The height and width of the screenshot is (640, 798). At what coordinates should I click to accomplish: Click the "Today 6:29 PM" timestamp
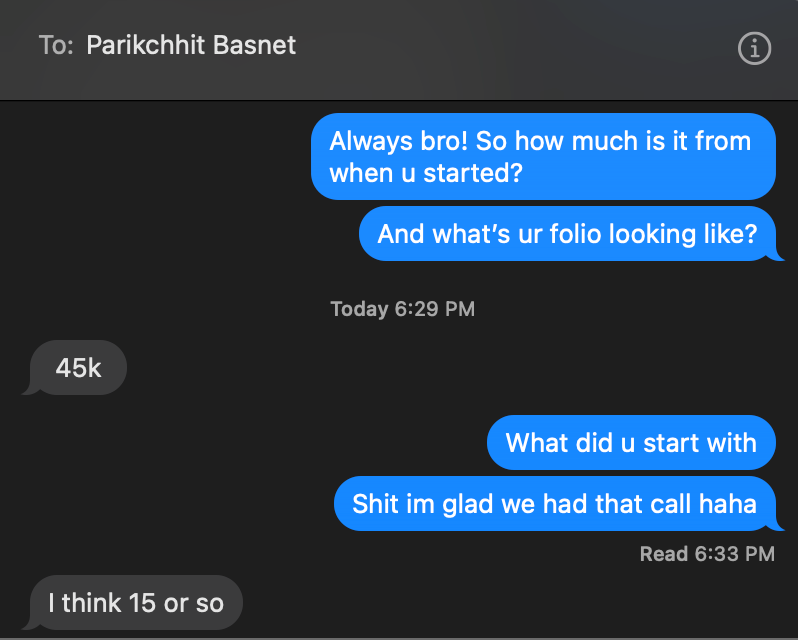click(403, 309)
